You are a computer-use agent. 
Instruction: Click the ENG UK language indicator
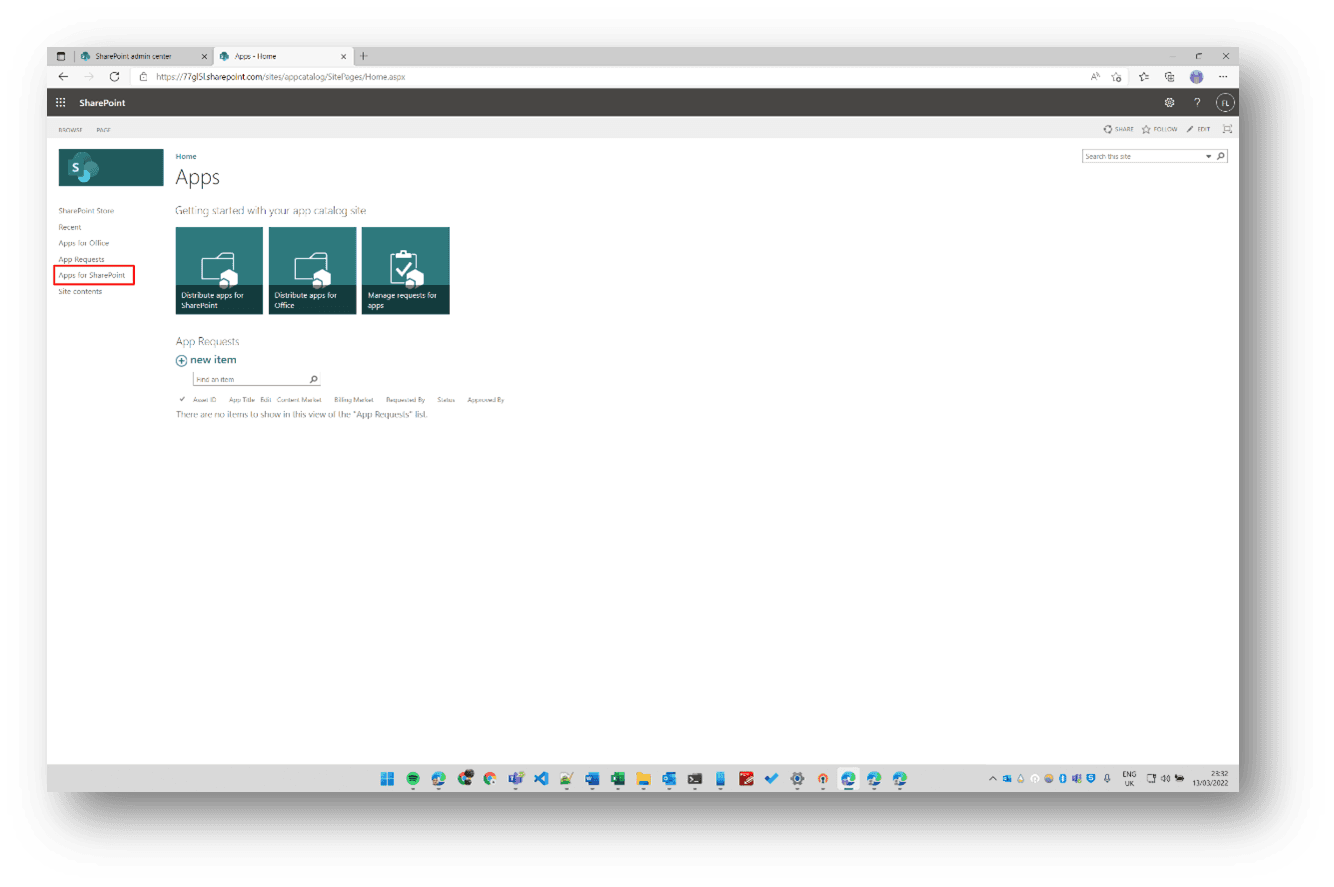coord(1129,778)
